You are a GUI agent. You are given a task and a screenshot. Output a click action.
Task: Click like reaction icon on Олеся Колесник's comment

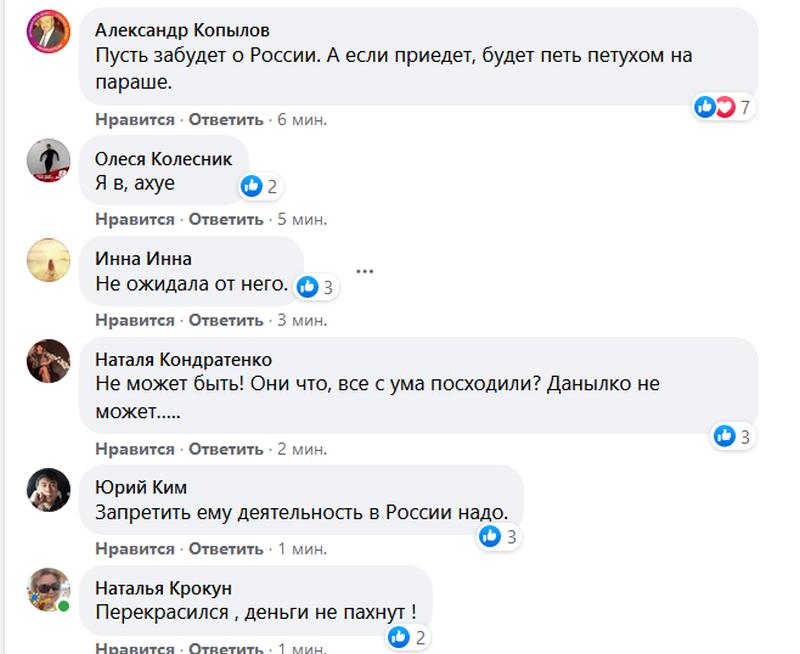(x=252, y=185)
